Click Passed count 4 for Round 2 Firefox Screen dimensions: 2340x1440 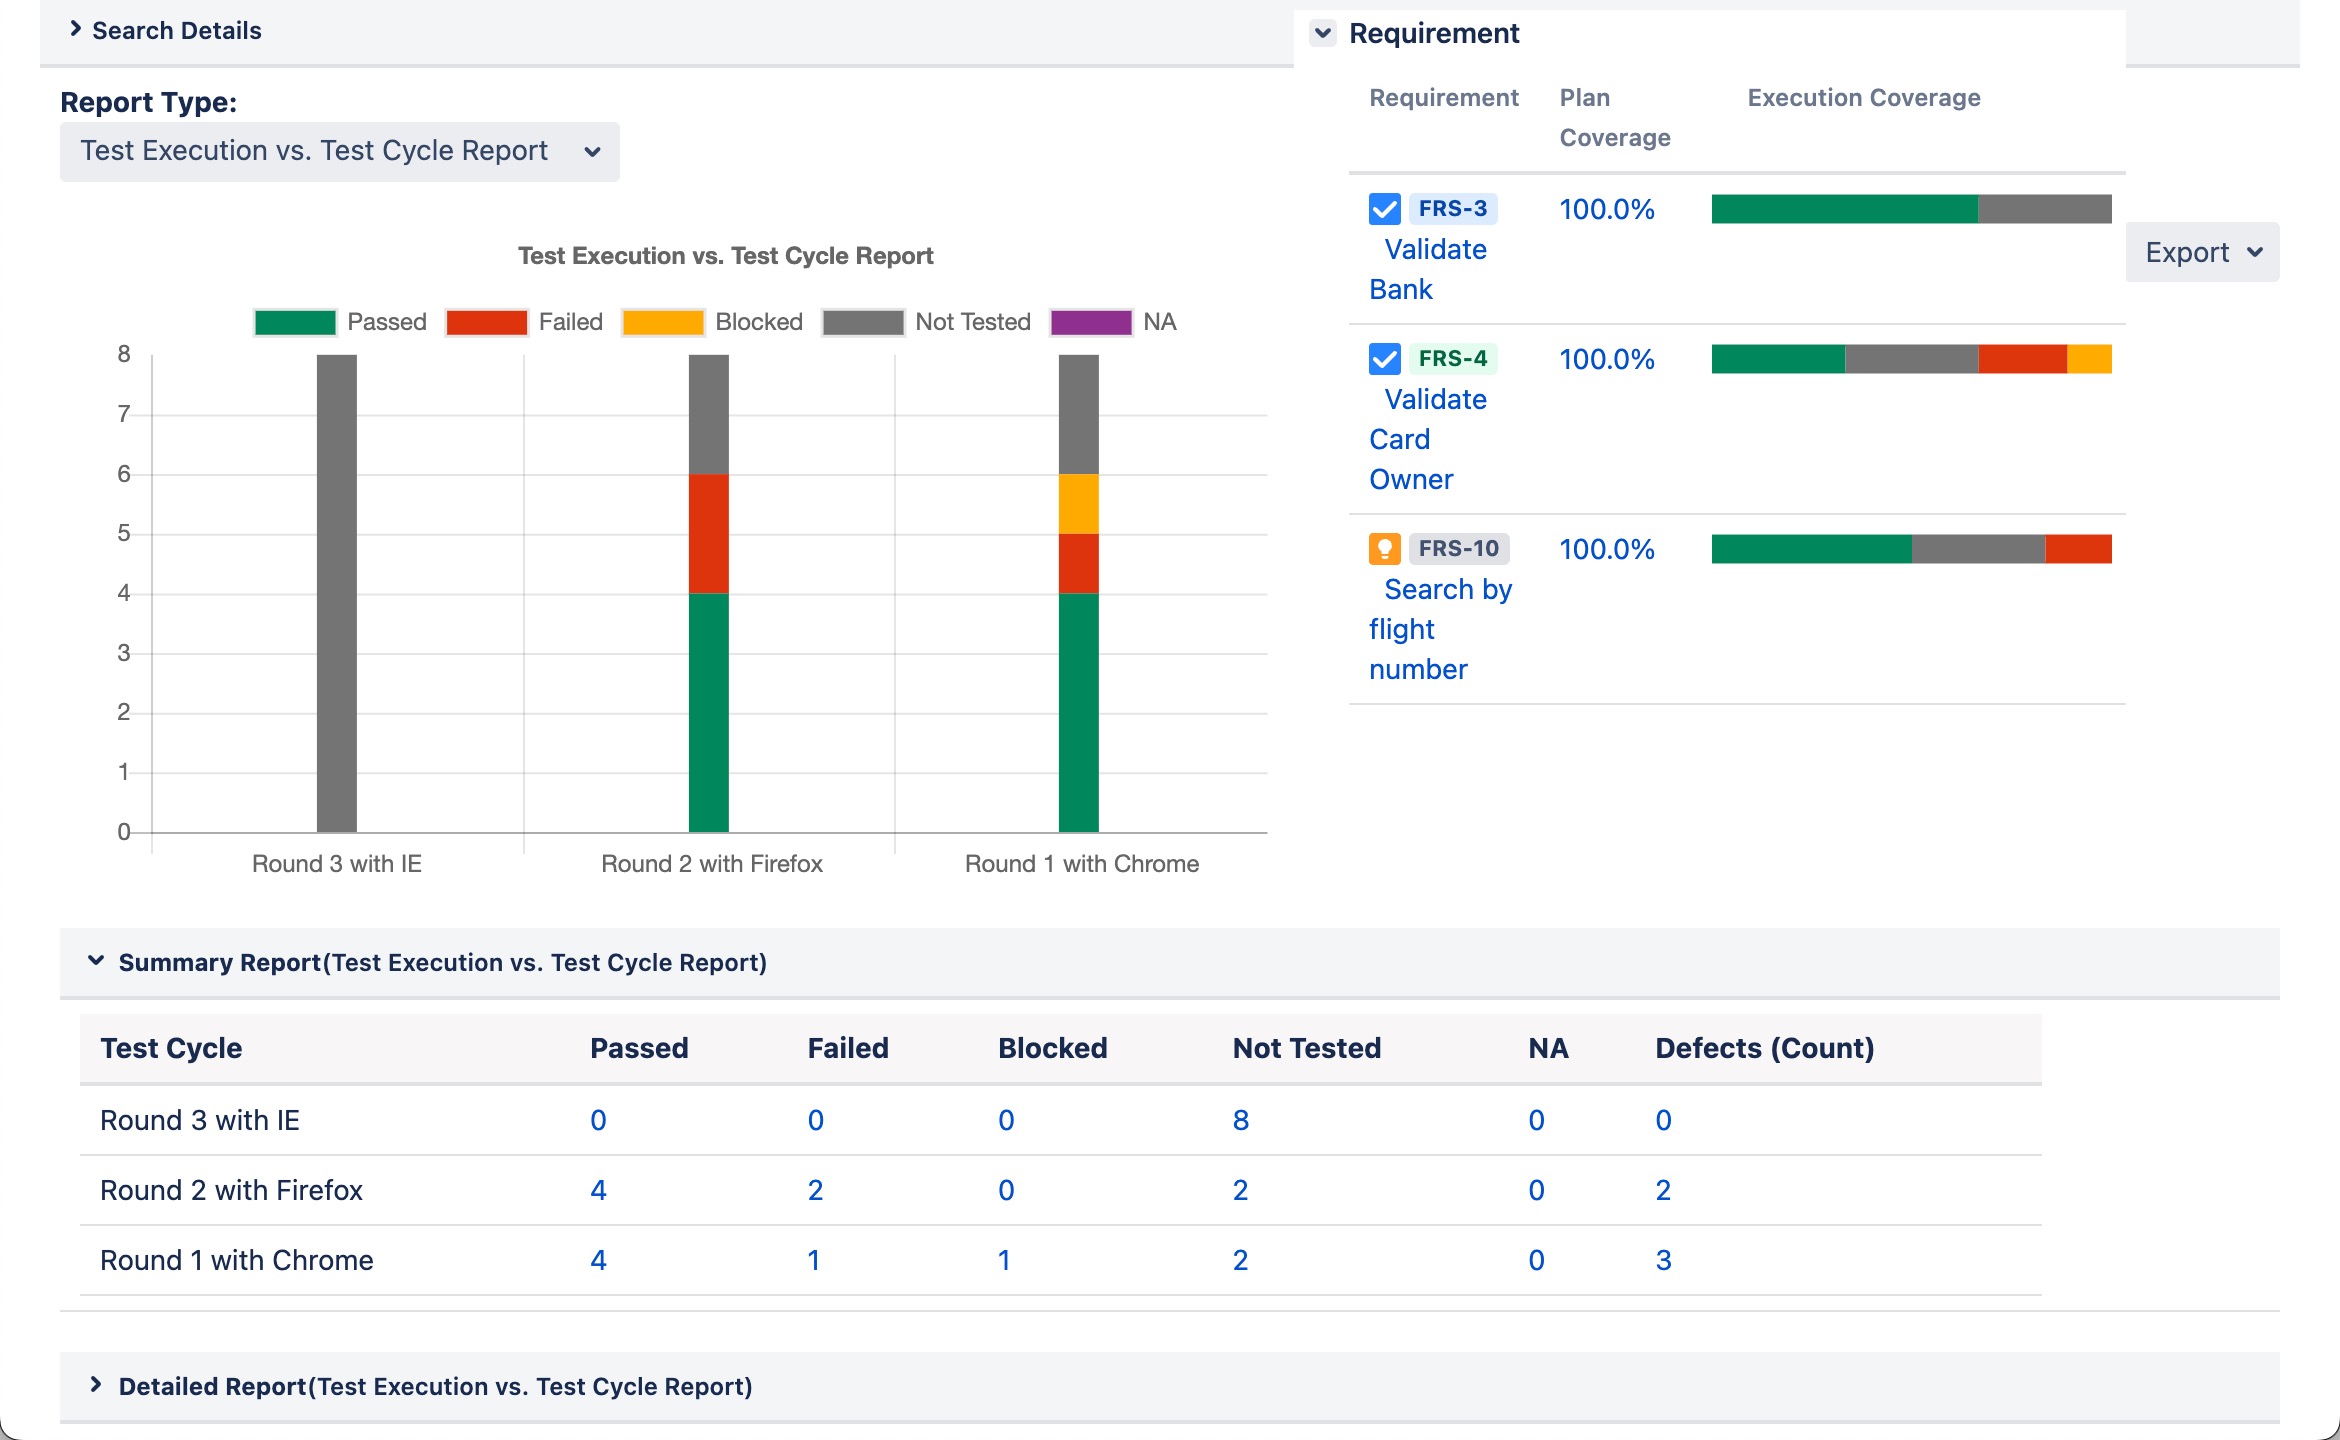coord(598,1190)
